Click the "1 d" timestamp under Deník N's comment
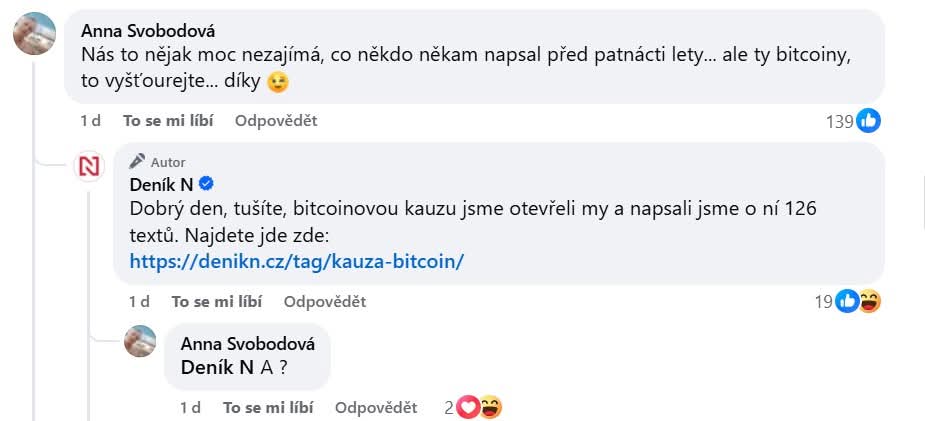925x421 pixels. (139, 301)
